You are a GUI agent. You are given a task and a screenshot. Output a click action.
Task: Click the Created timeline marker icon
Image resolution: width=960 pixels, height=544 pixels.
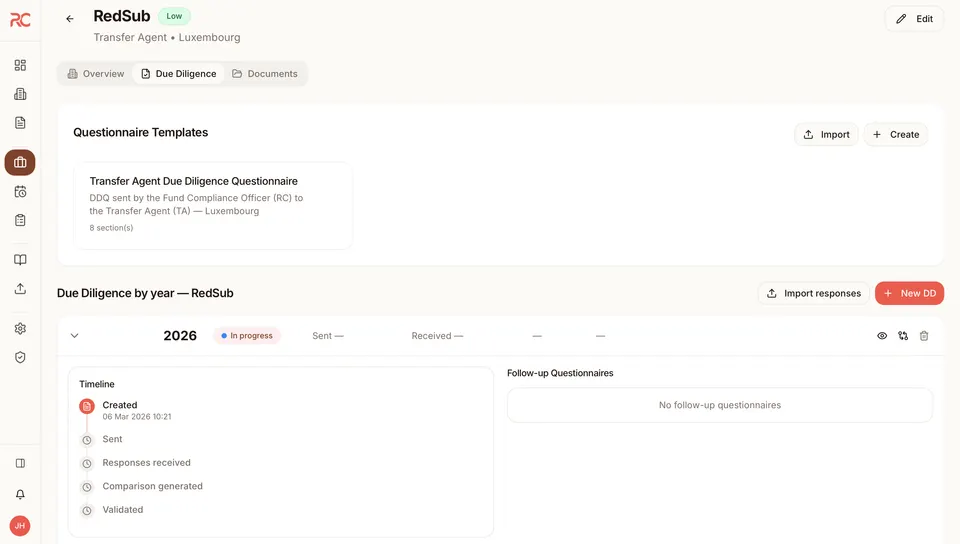pos(87,406)
